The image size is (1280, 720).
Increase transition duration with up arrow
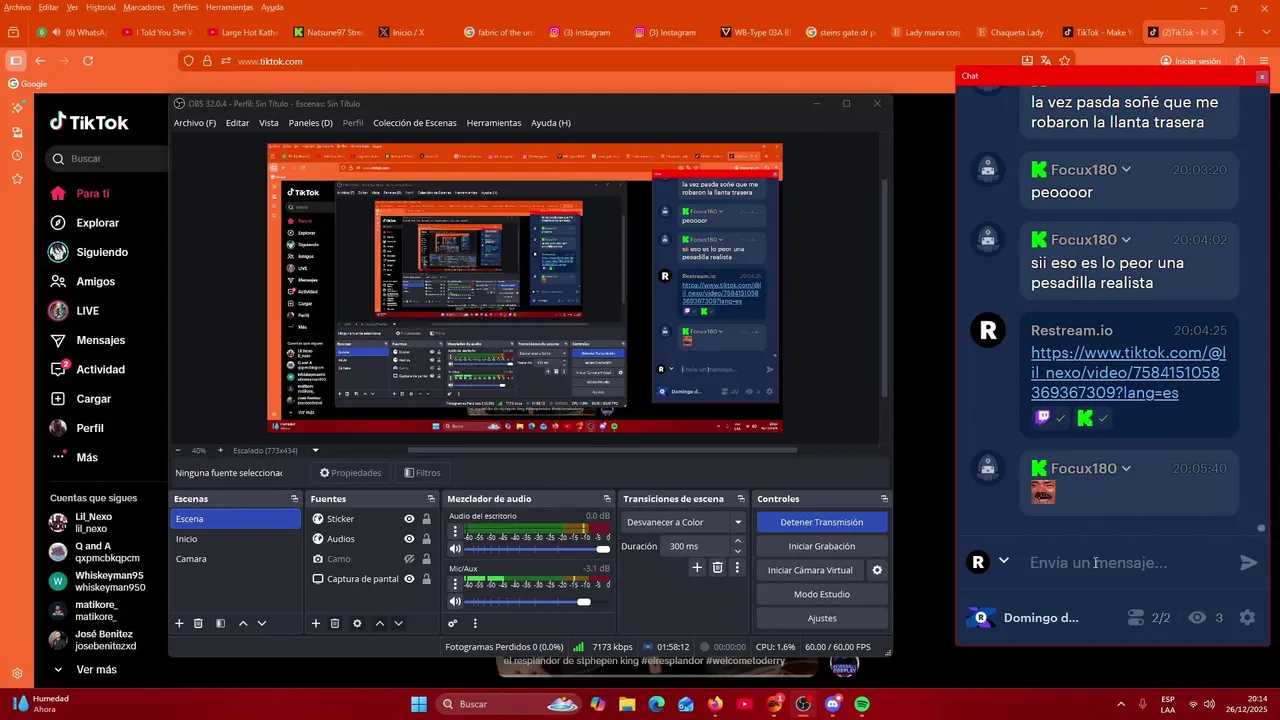click(738, 541)
